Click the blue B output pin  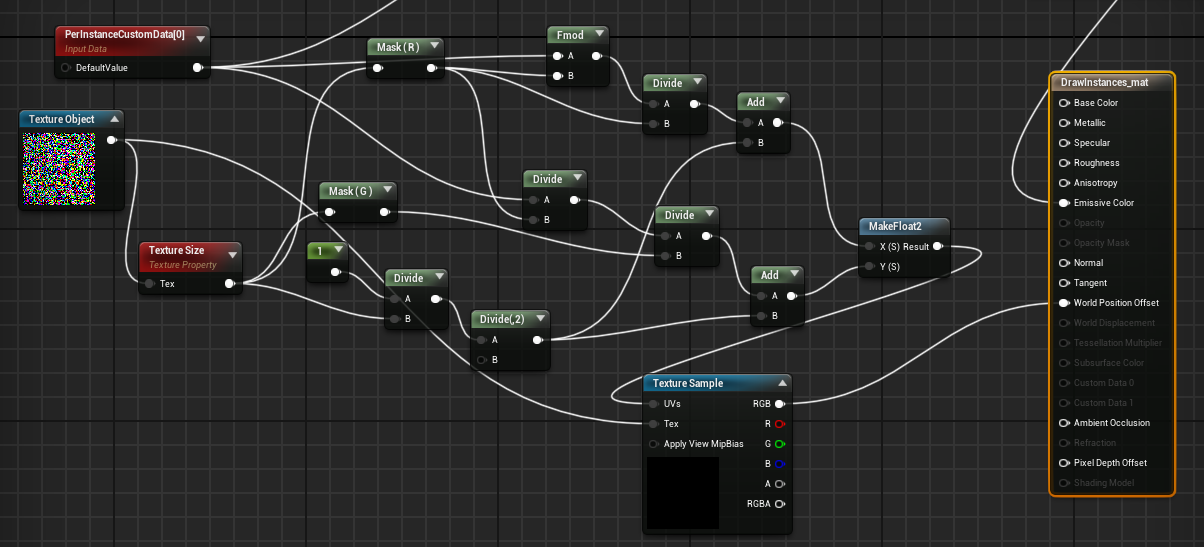(x=779, y=464)
